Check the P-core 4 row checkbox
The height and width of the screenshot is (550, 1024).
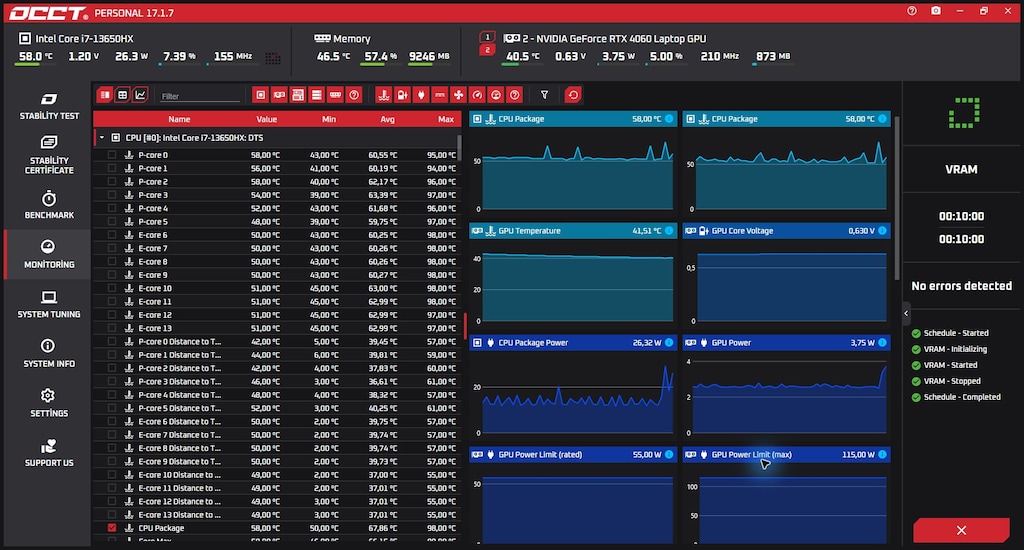[x=112, y=208]
